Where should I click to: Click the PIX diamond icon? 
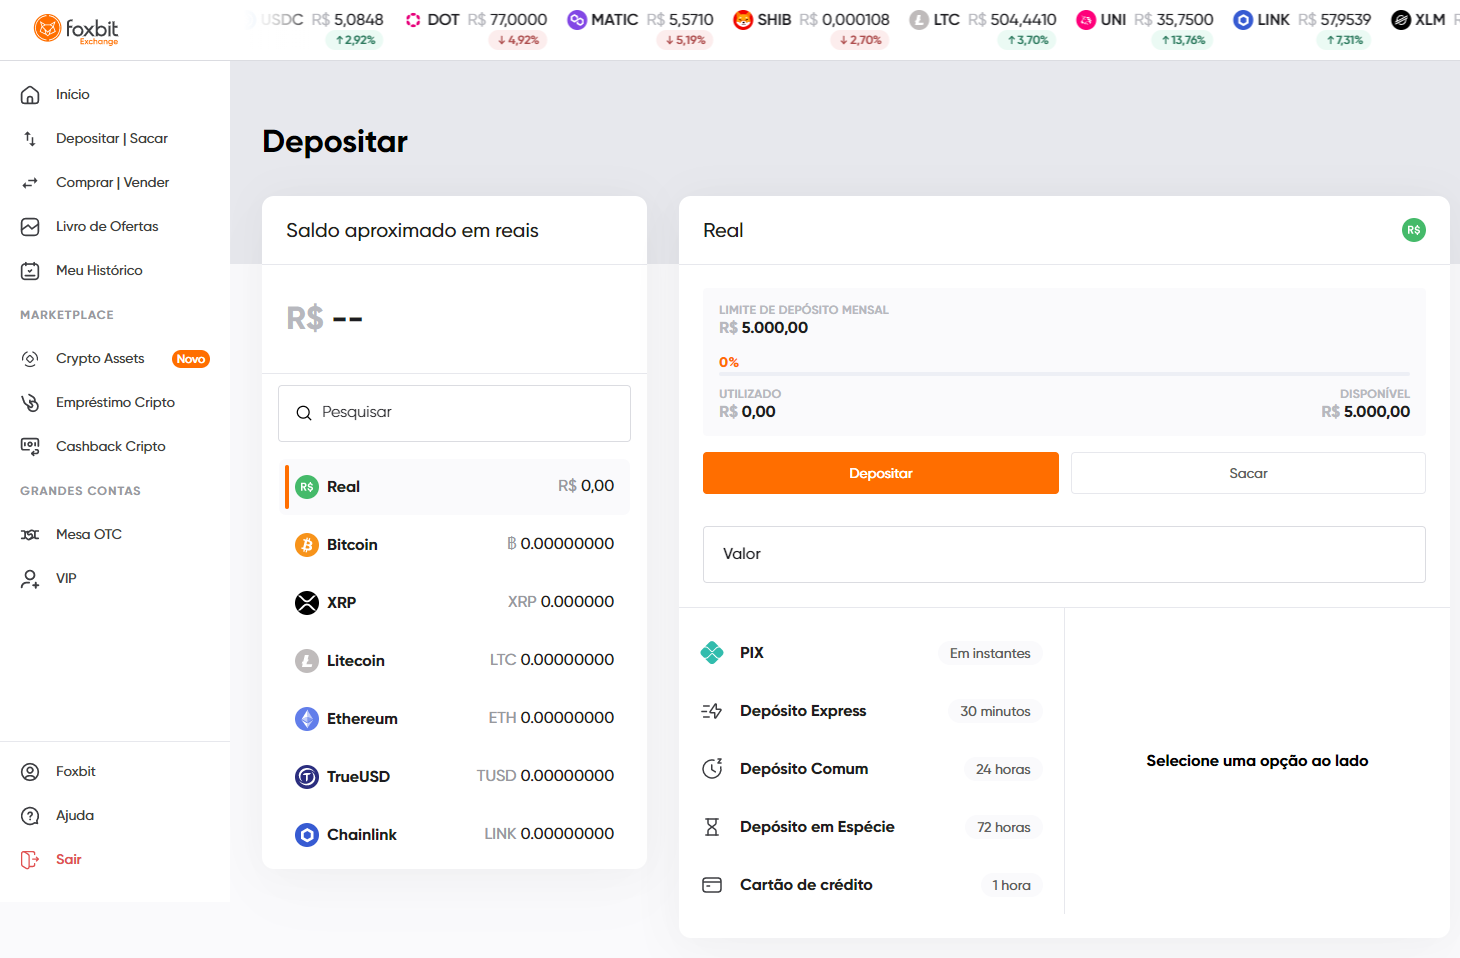point(712,653)
